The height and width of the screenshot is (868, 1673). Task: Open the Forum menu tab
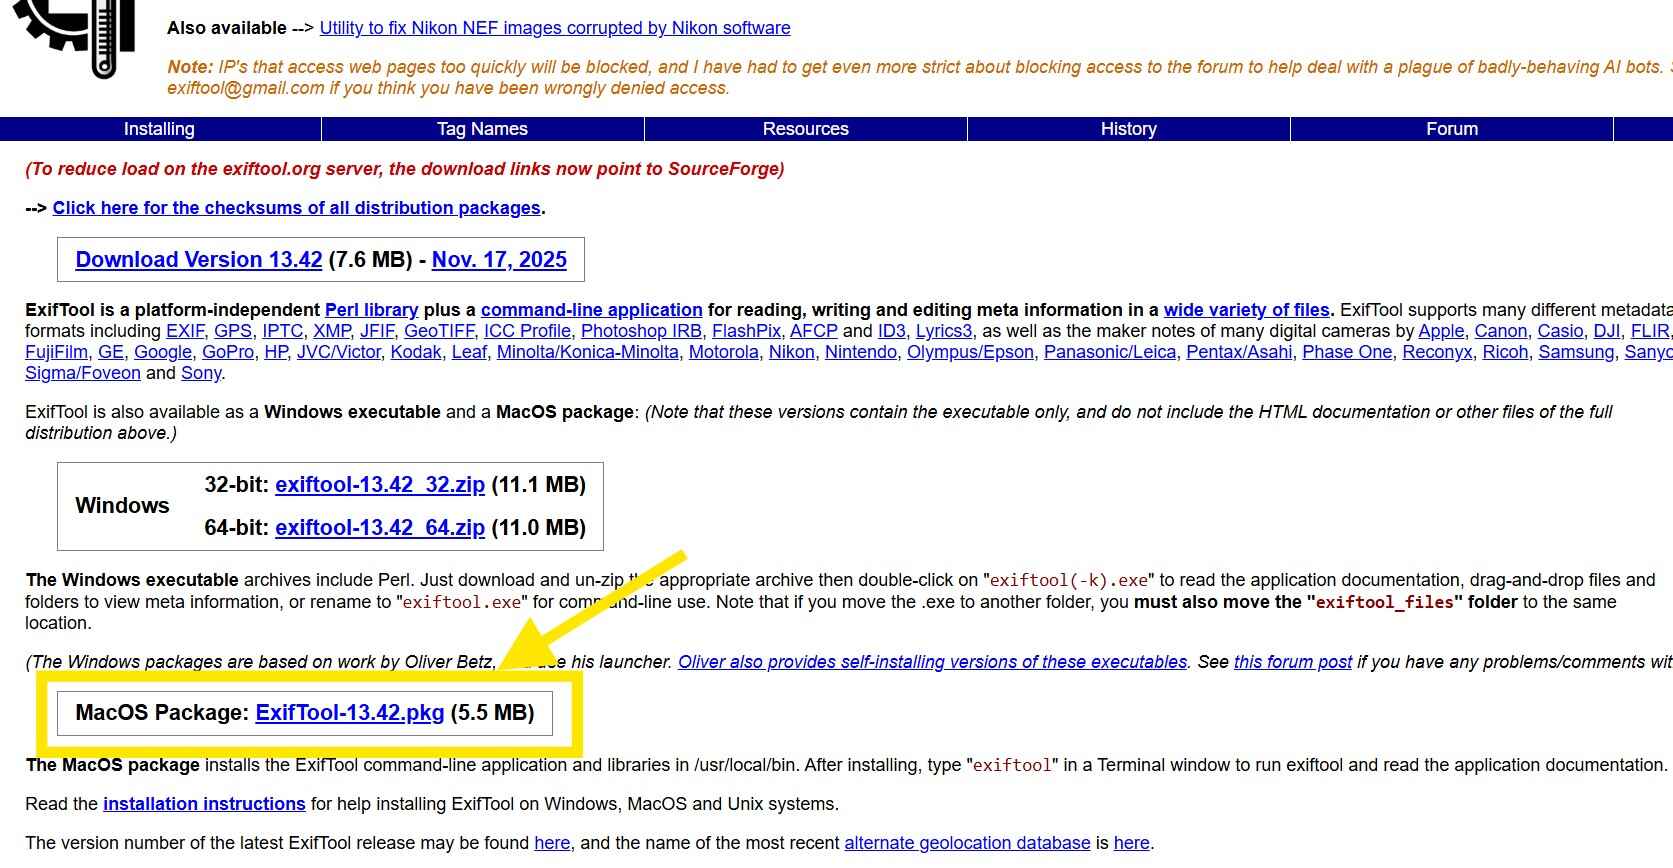click(x=1451, y=129)
